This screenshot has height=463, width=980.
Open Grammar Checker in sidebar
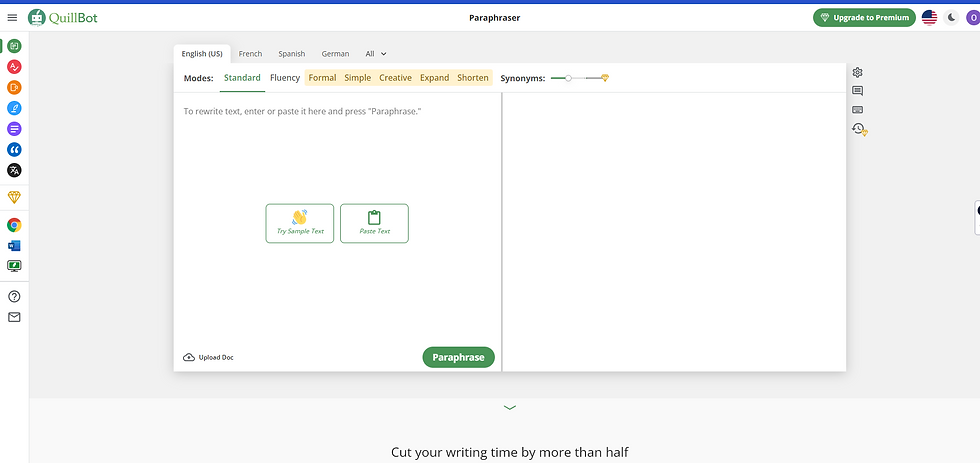(x=14, y=66)
